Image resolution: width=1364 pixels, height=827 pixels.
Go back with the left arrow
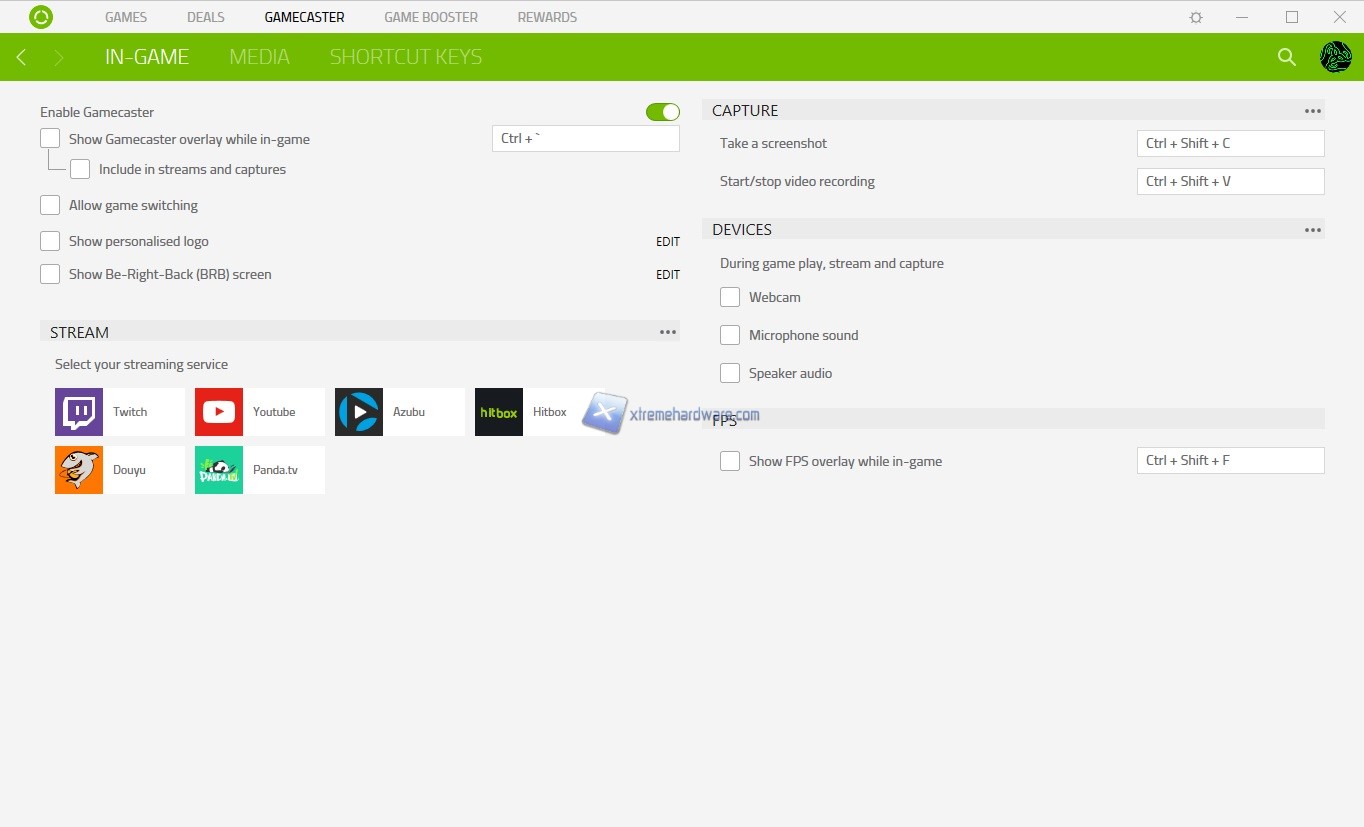(21, 57)
